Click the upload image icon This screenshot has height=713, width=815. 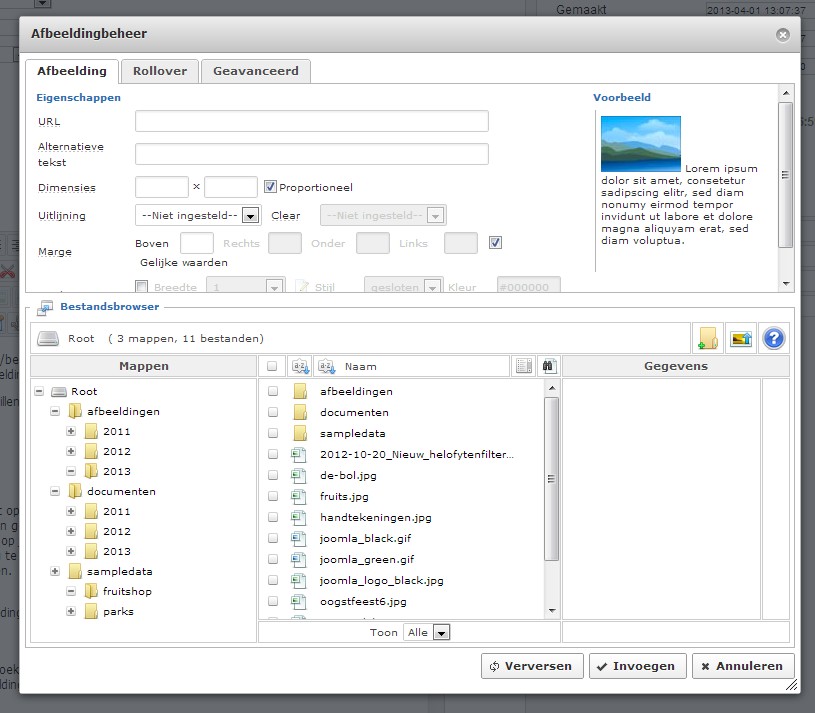740,338
